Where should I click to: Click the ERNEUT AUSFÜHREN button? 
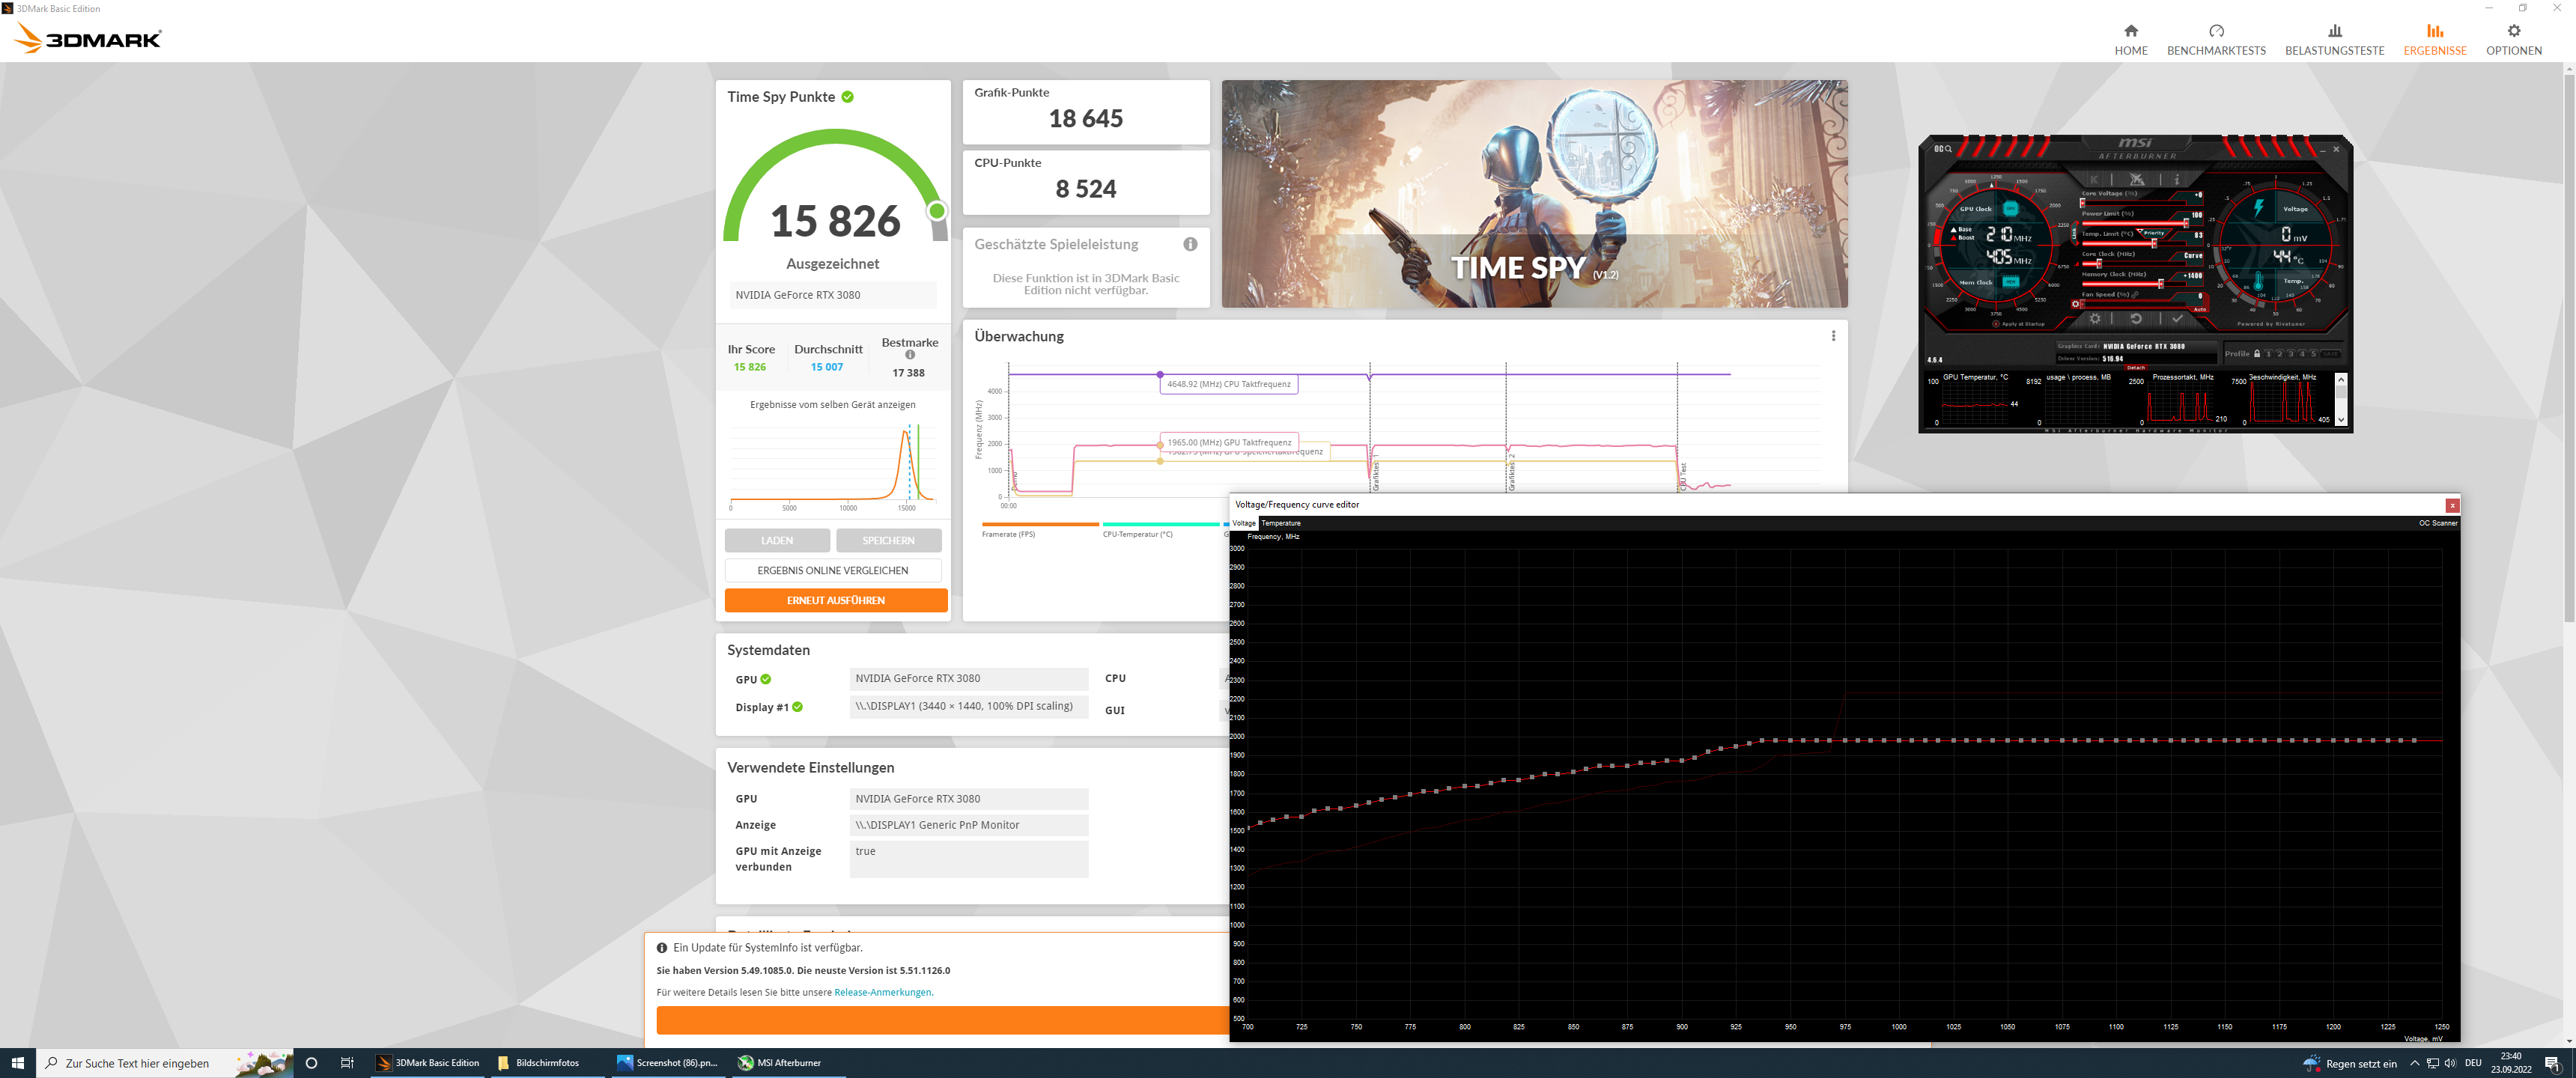pyautogui.click(x=835, y=600)
